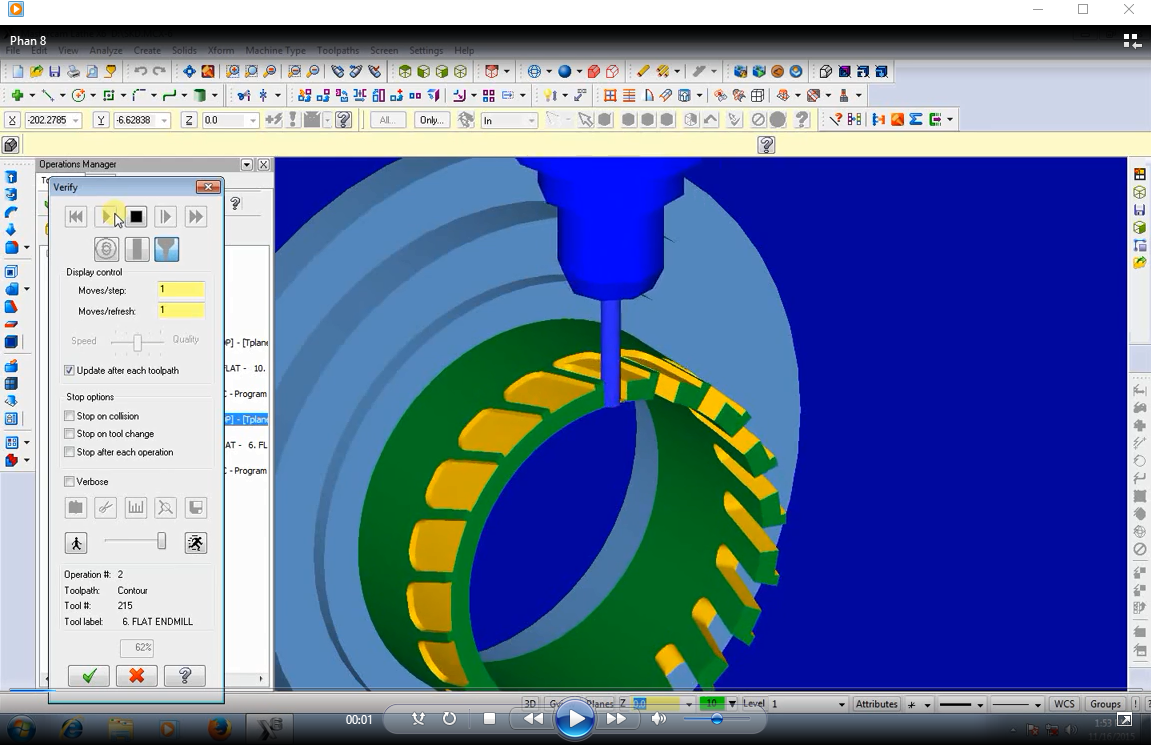The width and height of the screenshot is (1151, 745).
Task: Click the Create rectangle icon
Action: coord(109,95)
